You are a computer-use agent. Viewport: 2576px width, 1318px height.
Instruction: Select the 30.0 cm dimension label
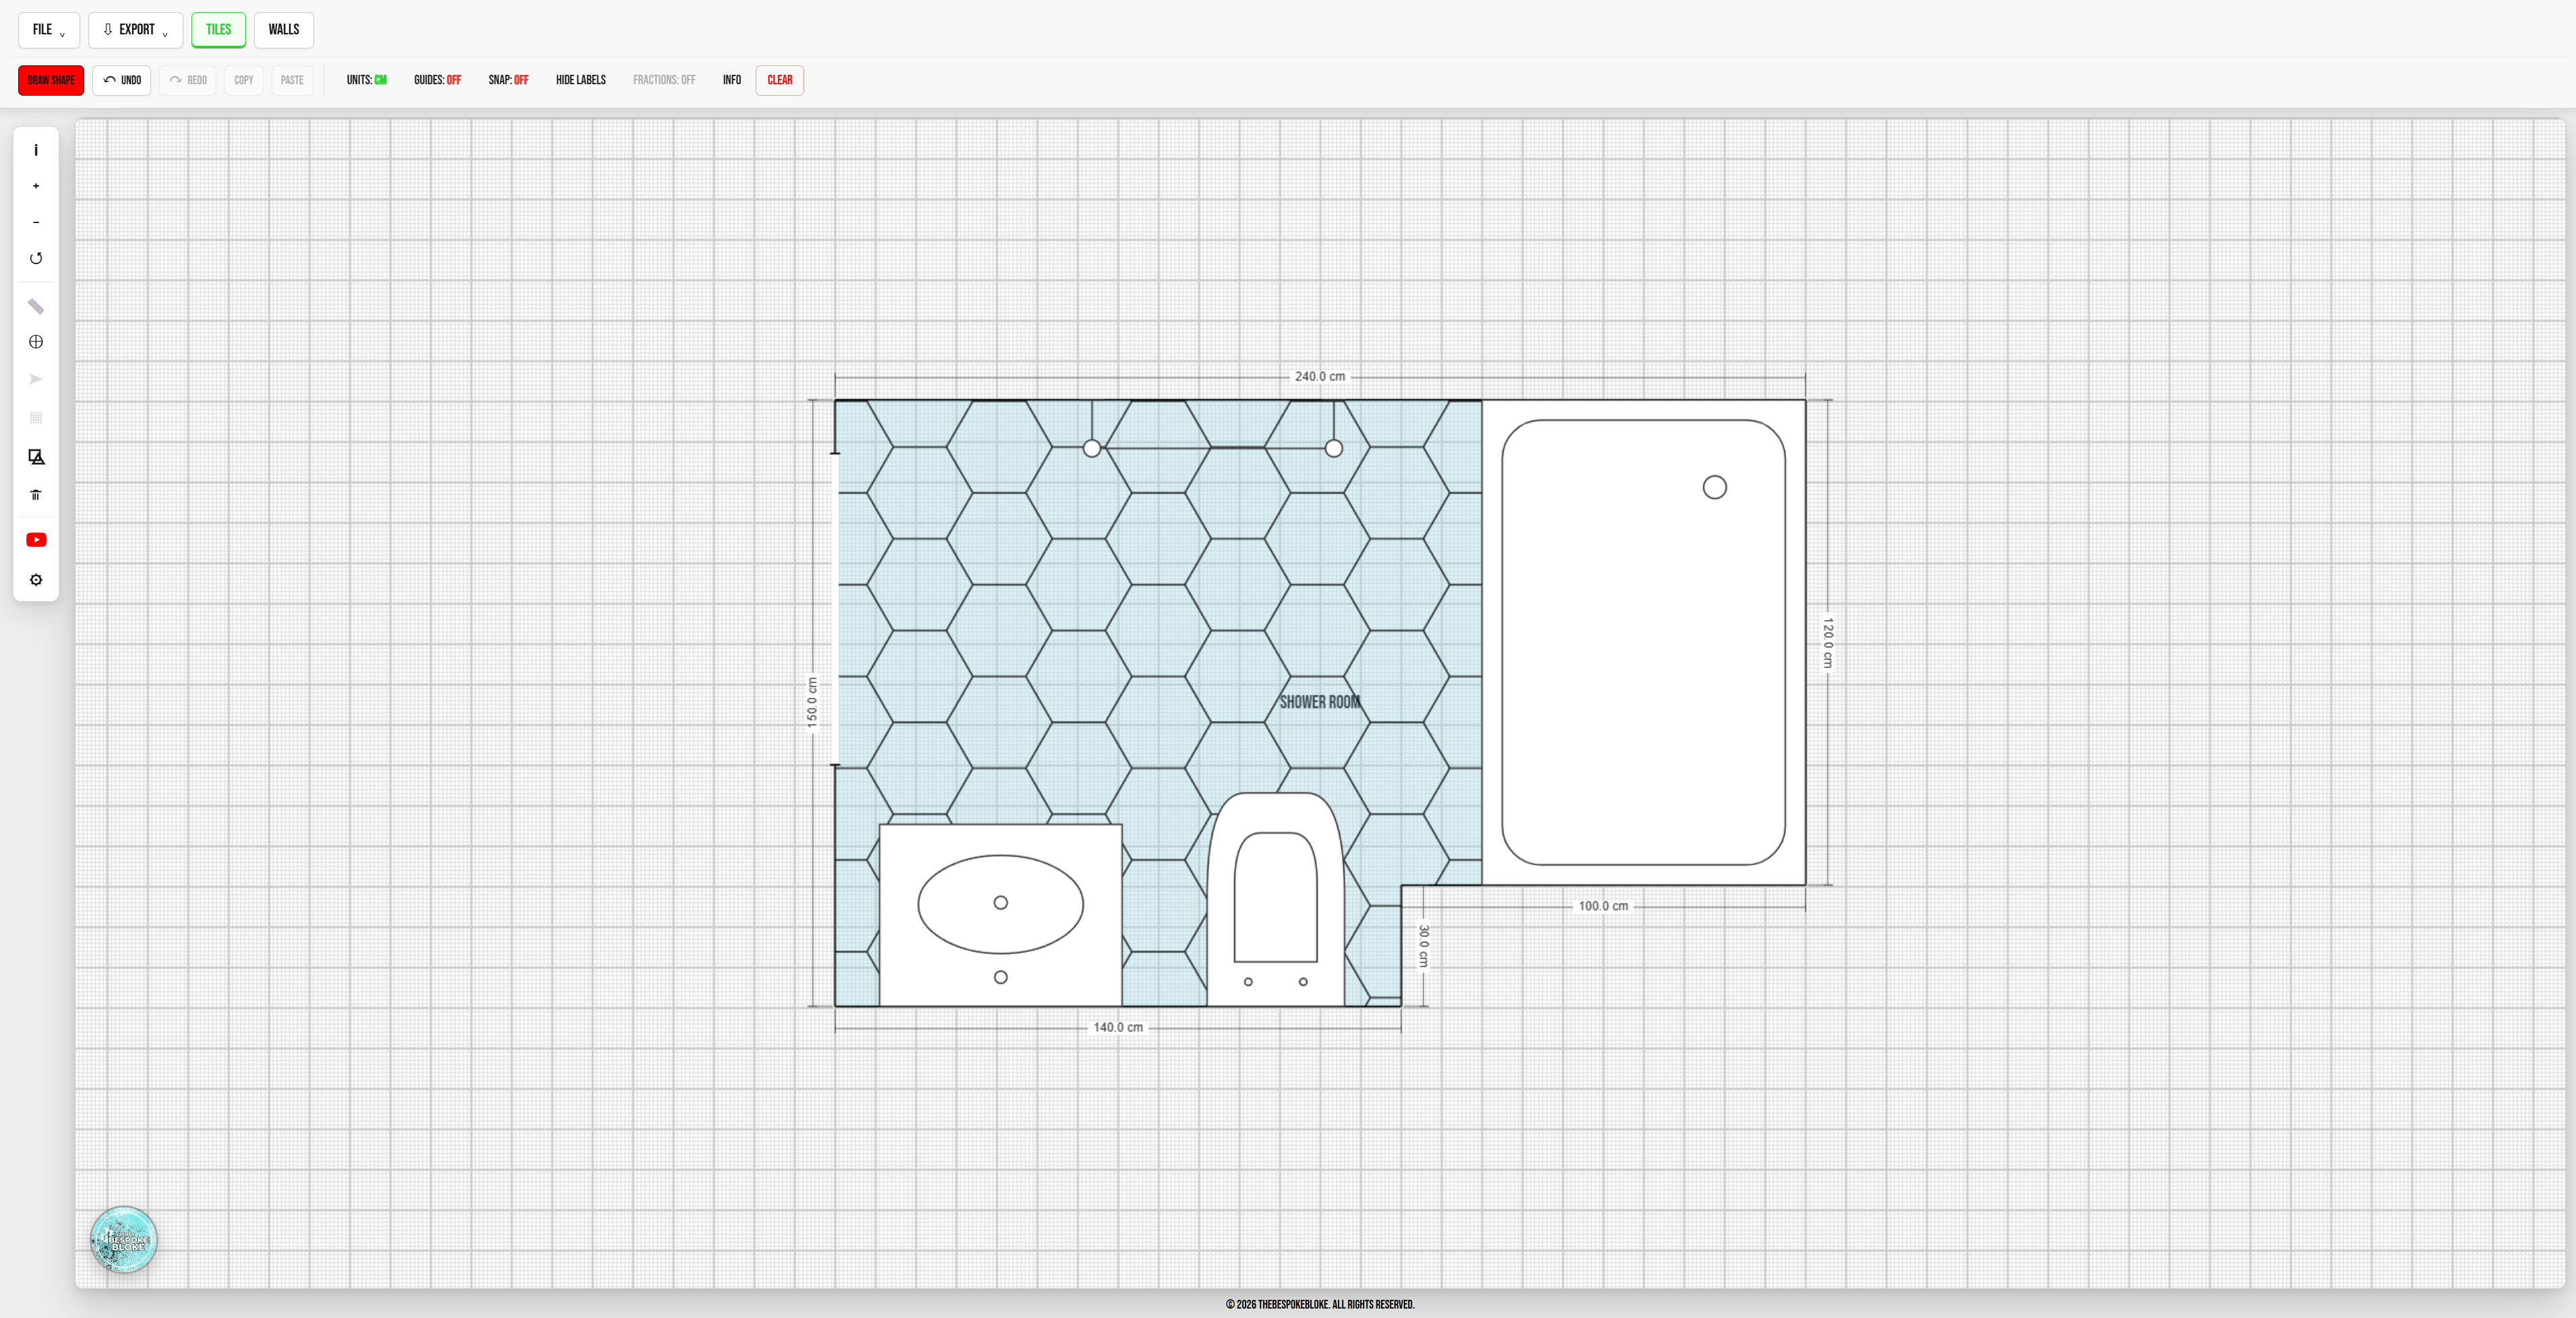click(x=1423, y=946)
